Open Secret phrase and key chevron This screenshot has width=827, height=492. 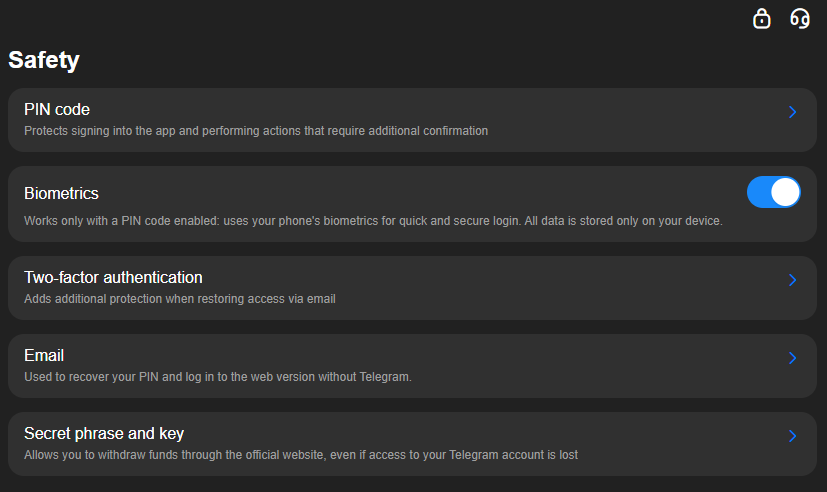[x=792, y=436]
